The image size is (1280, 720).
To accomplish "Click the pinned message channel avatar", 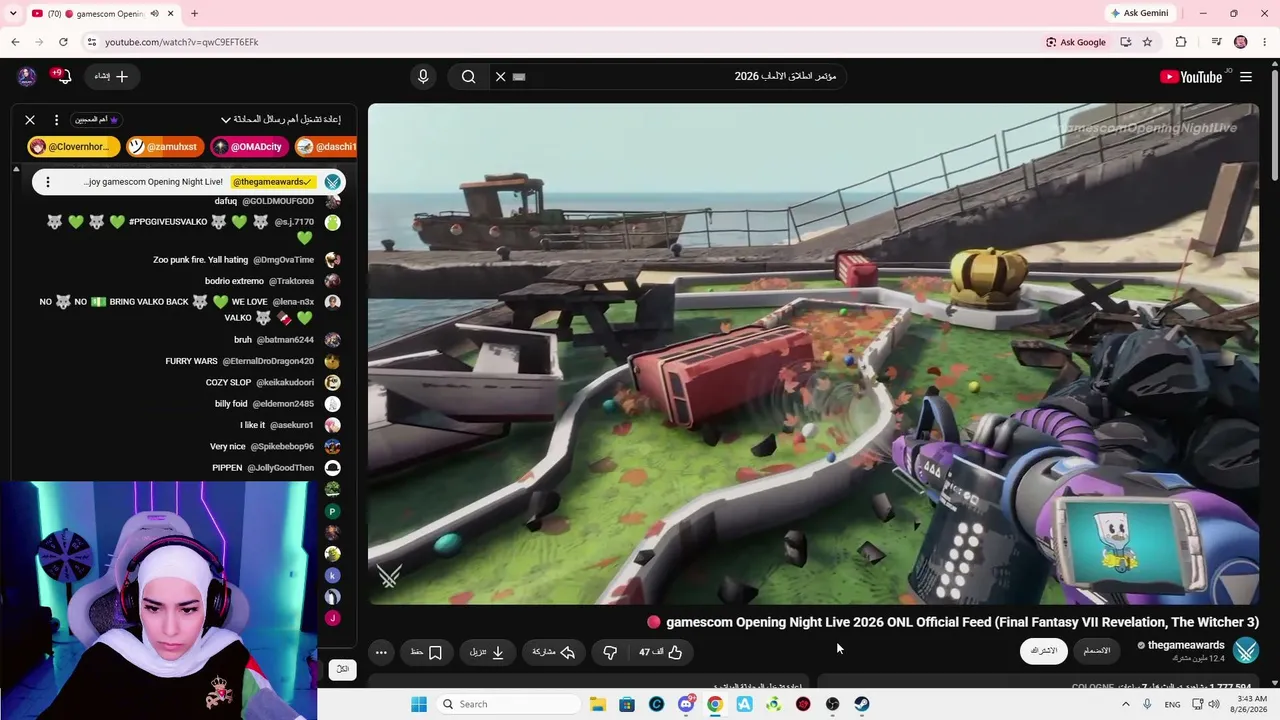I will (x=333, y=182).
